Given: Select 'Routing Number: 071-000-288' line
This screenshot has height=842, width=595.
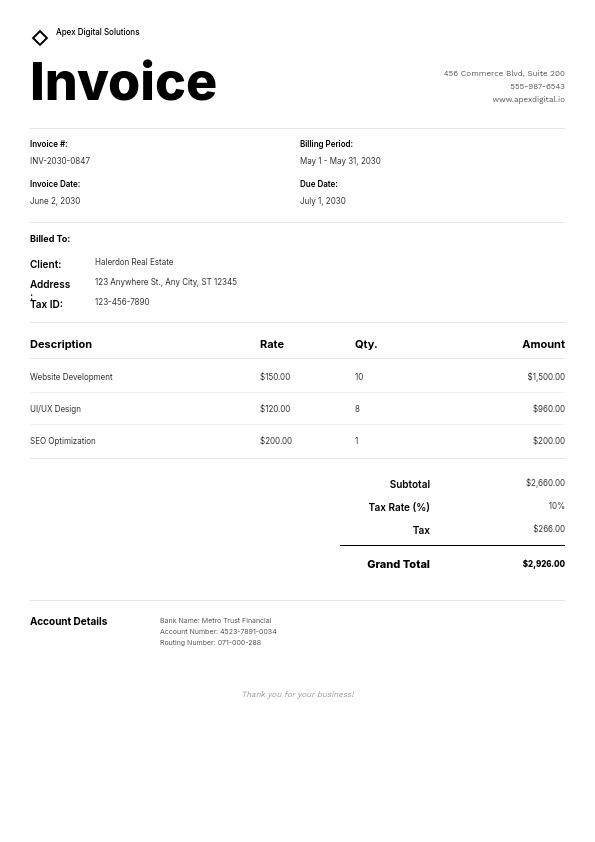Looking at the screenshot, I should 210,642.
